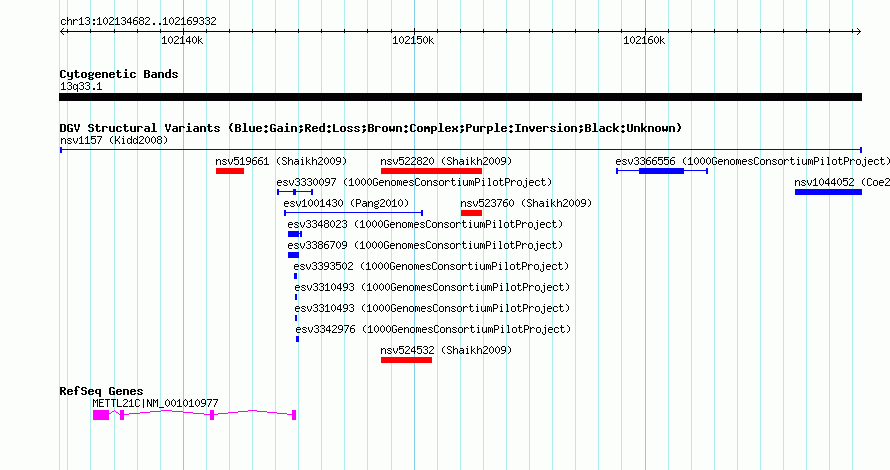
Task: Open the nsv519661 (Shaikh2009) label
Action: (x=281, y=161)
